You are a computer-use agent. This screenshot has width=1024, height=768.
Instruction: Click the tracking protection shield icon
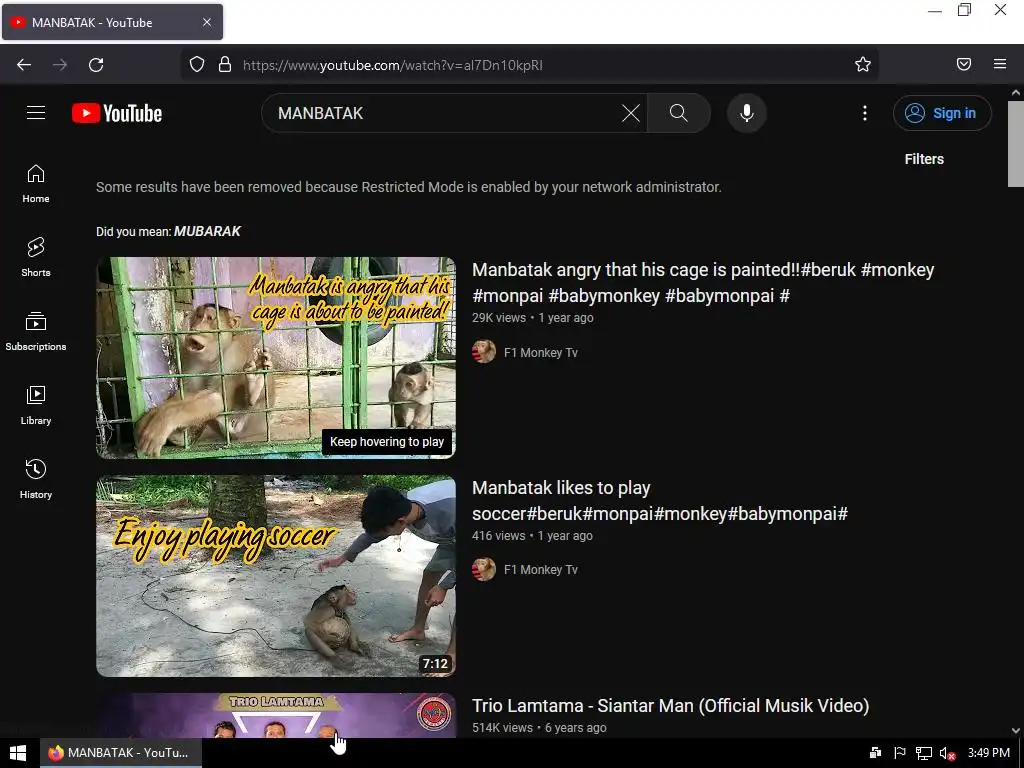tap(197, 64)
